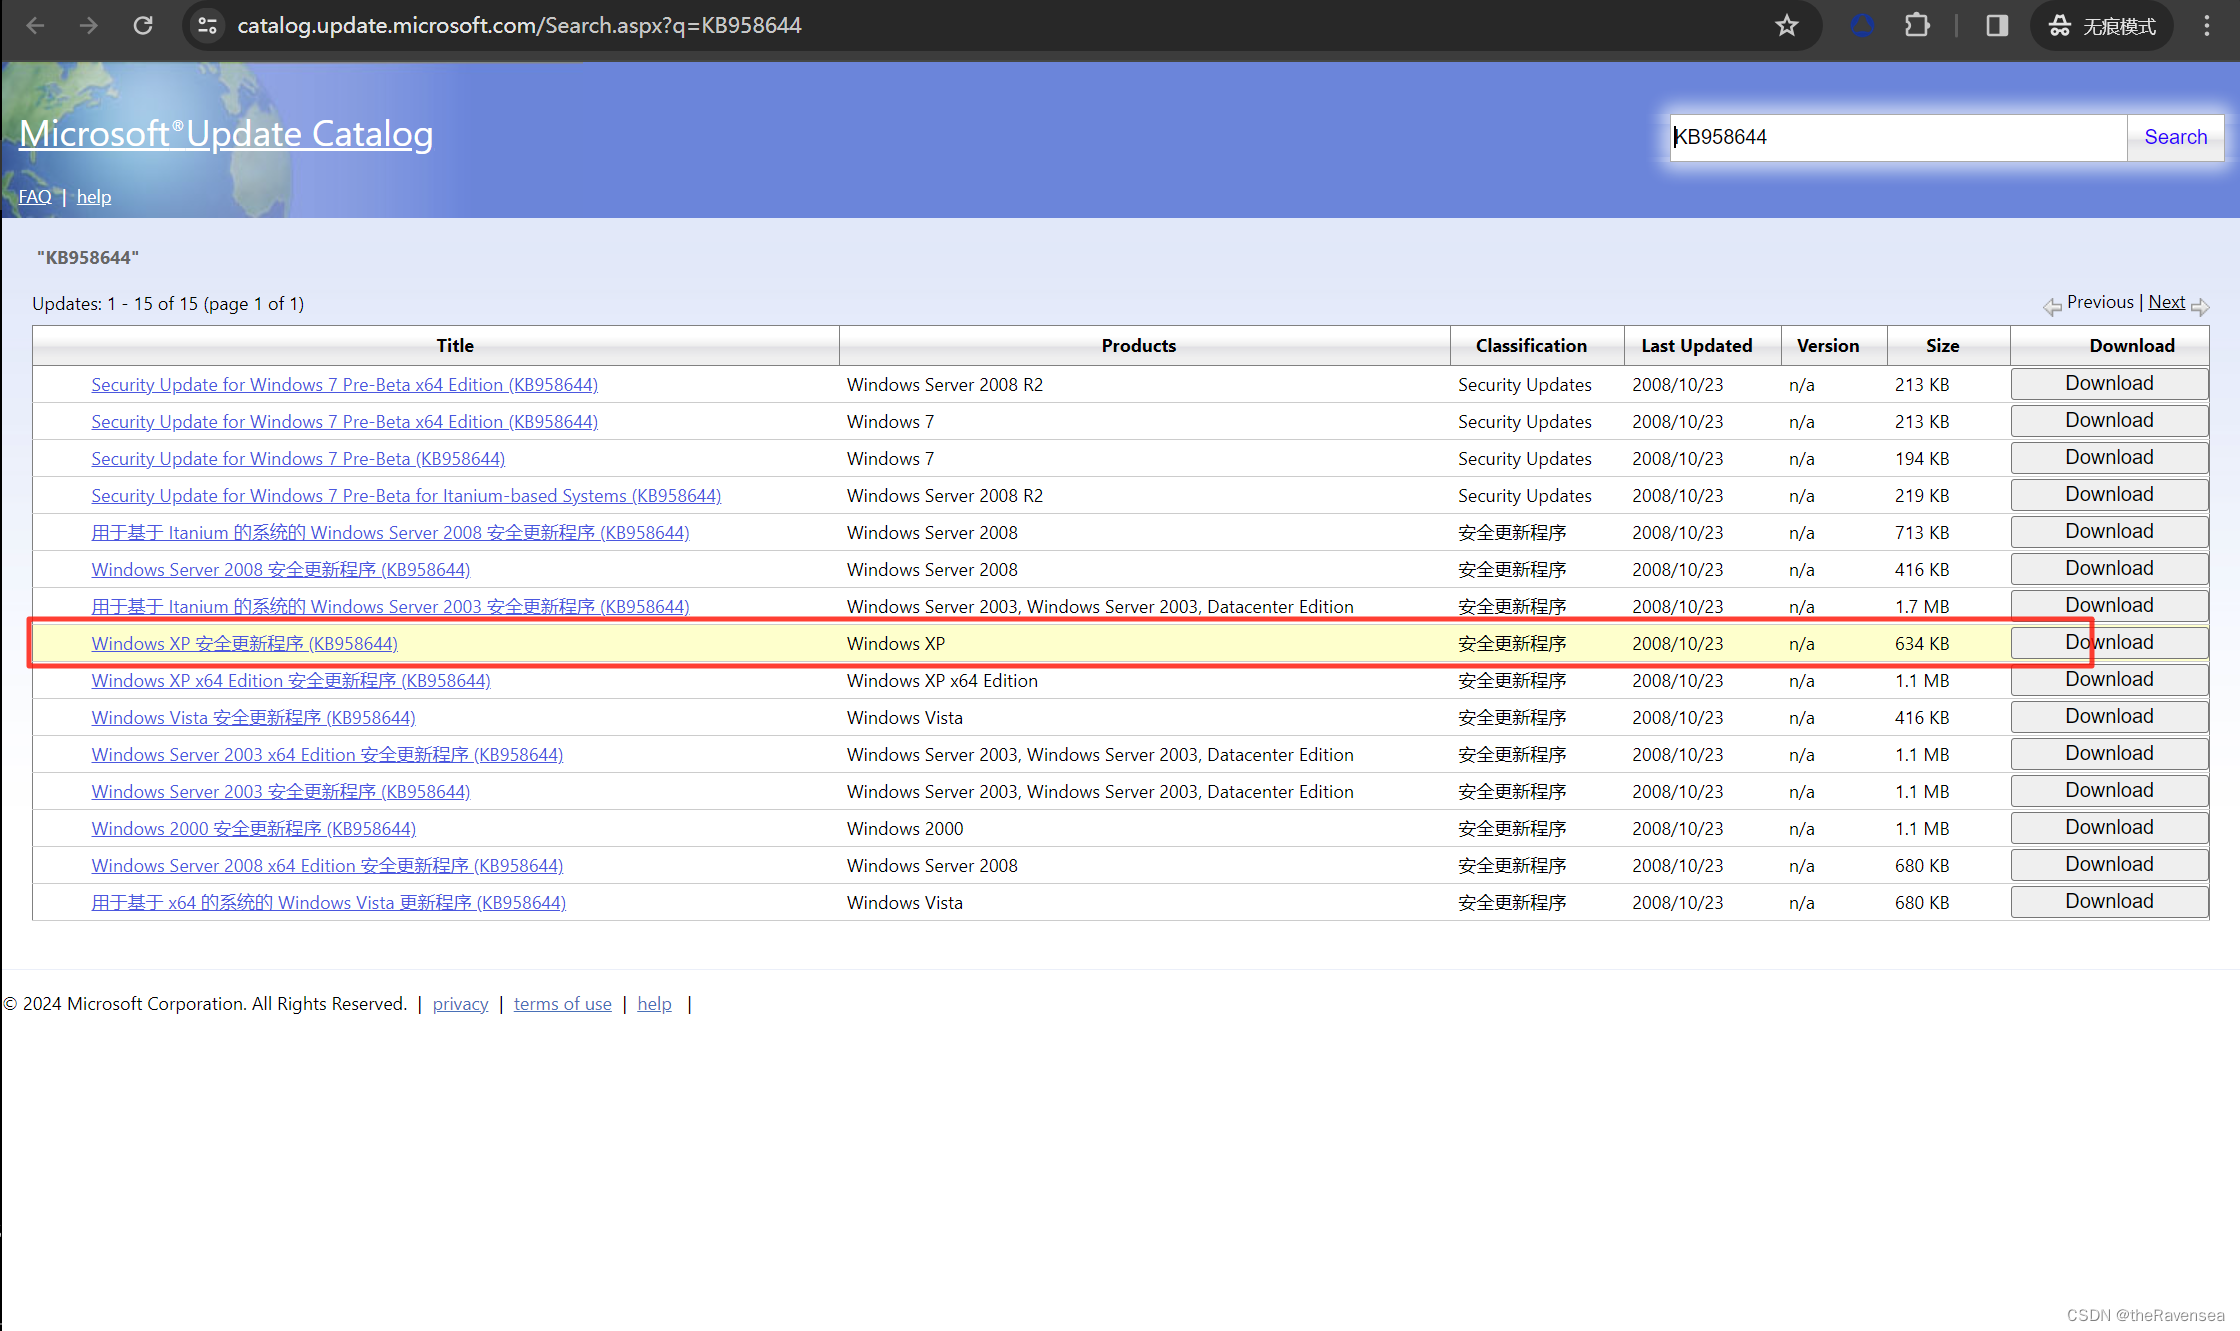Toggle the browser side panel icon

point(1997,26)
